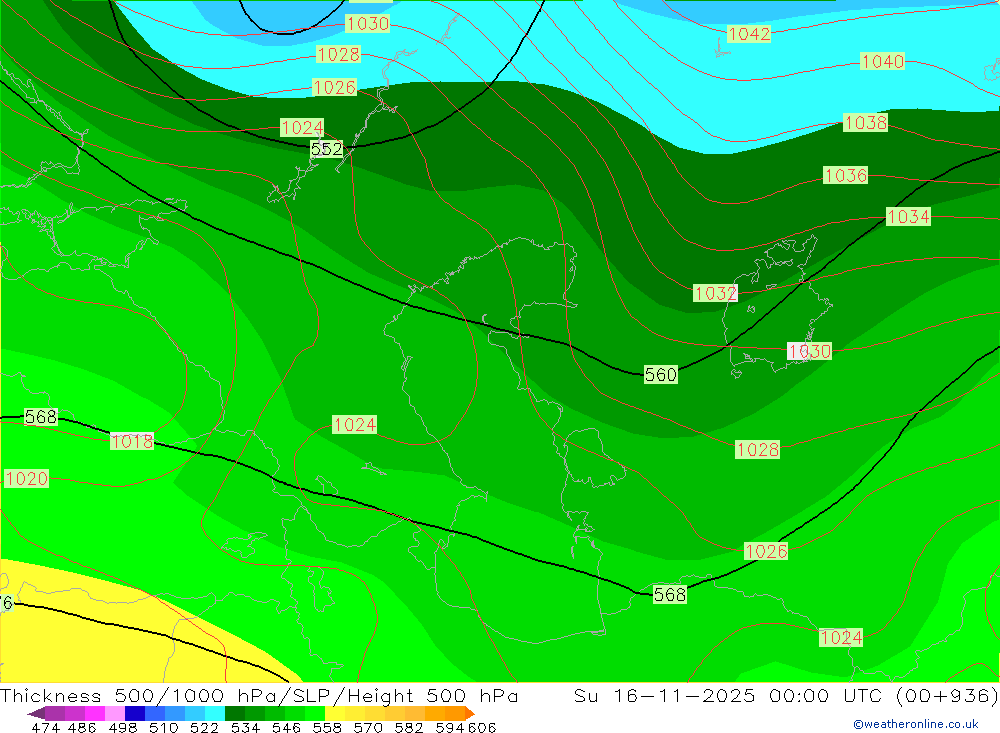Click the forecast offset '(00+936)'
Screen dimensions: 1000x733
pyautogui.click(x=946, y=695)
